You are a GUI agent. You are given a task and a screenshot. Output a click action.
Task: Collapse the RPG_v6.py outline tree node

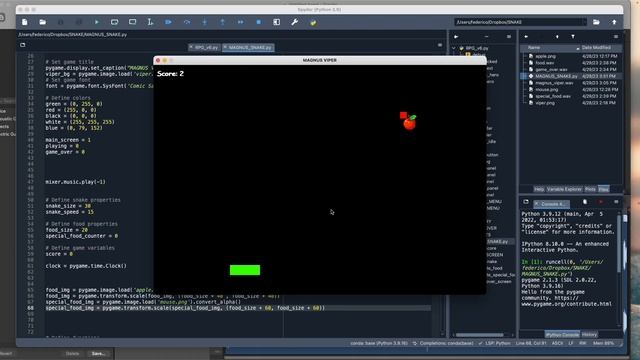[x=454, y=48]
